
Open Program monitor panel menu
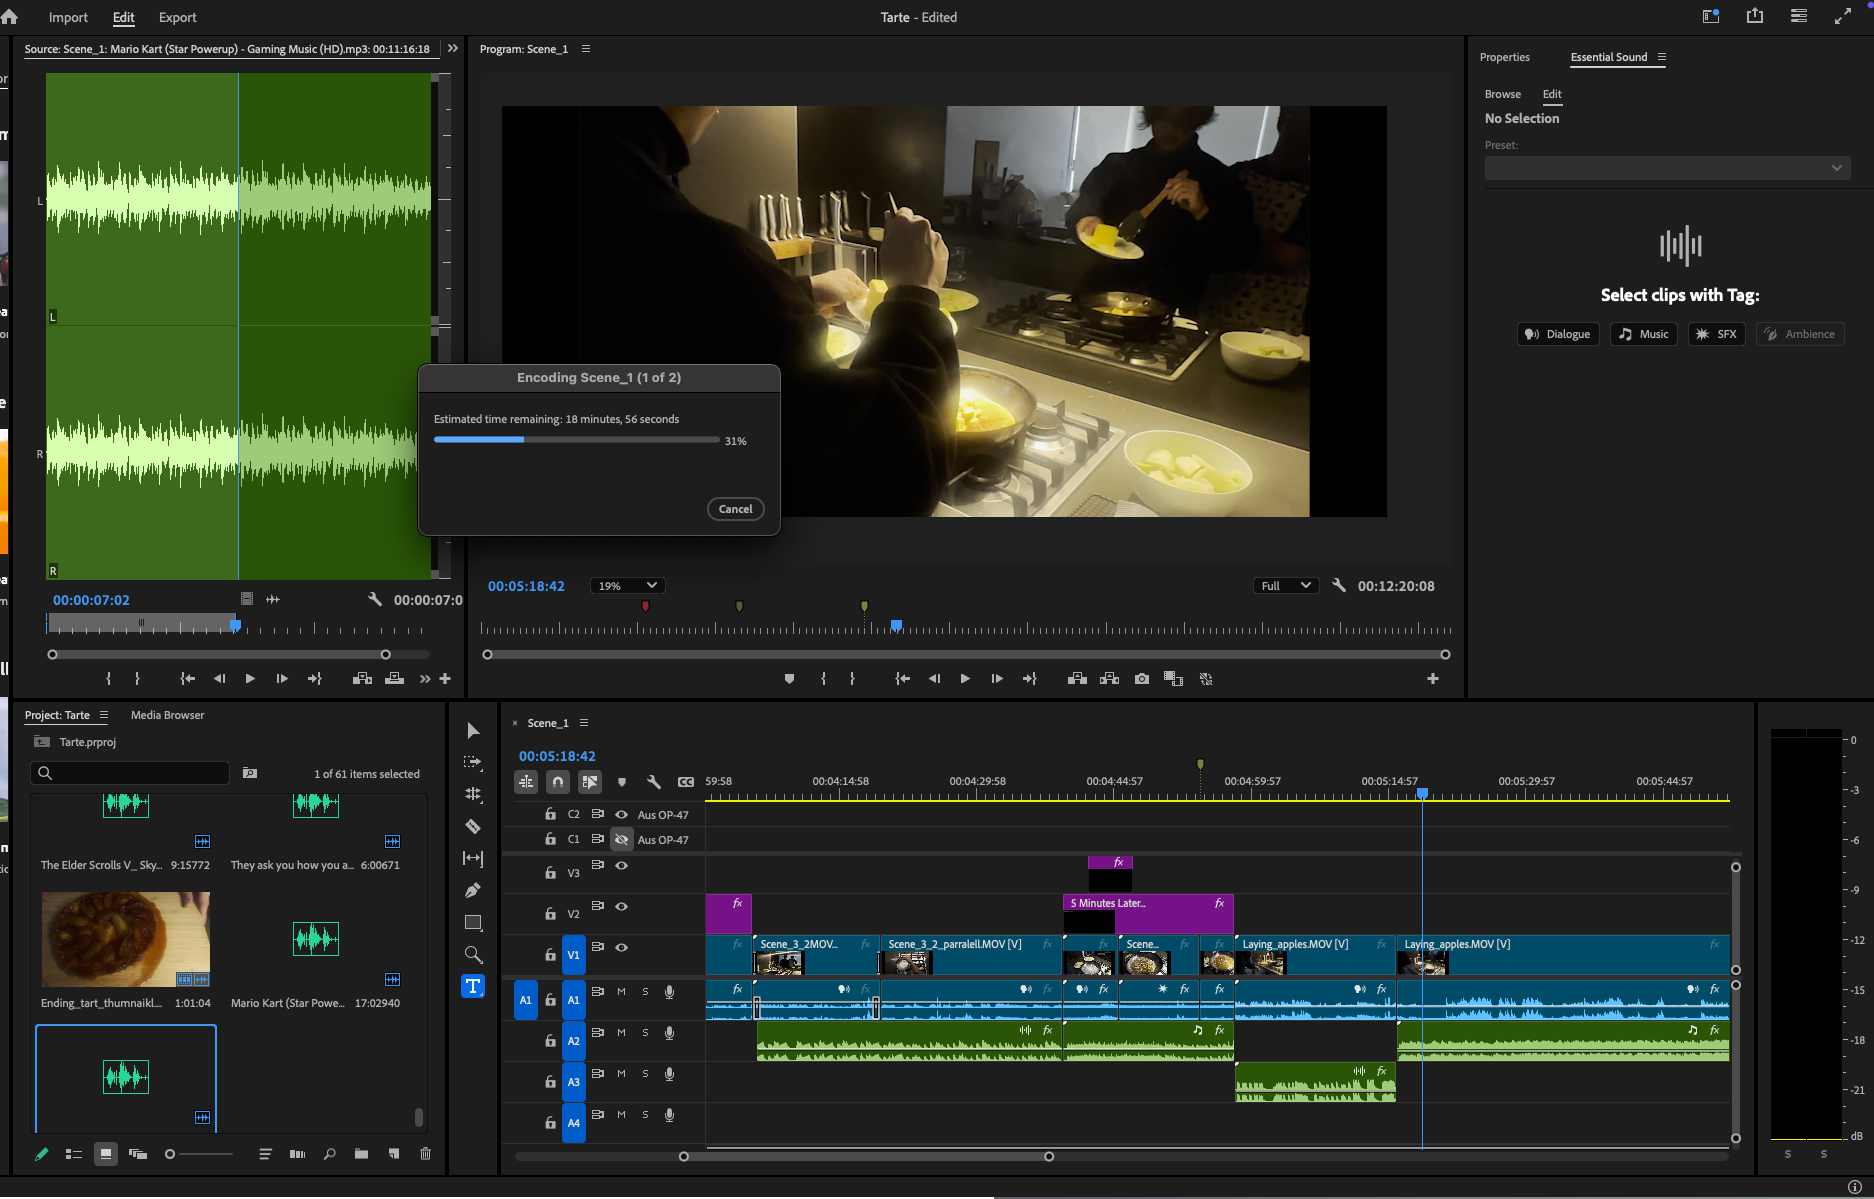[586, 49]
